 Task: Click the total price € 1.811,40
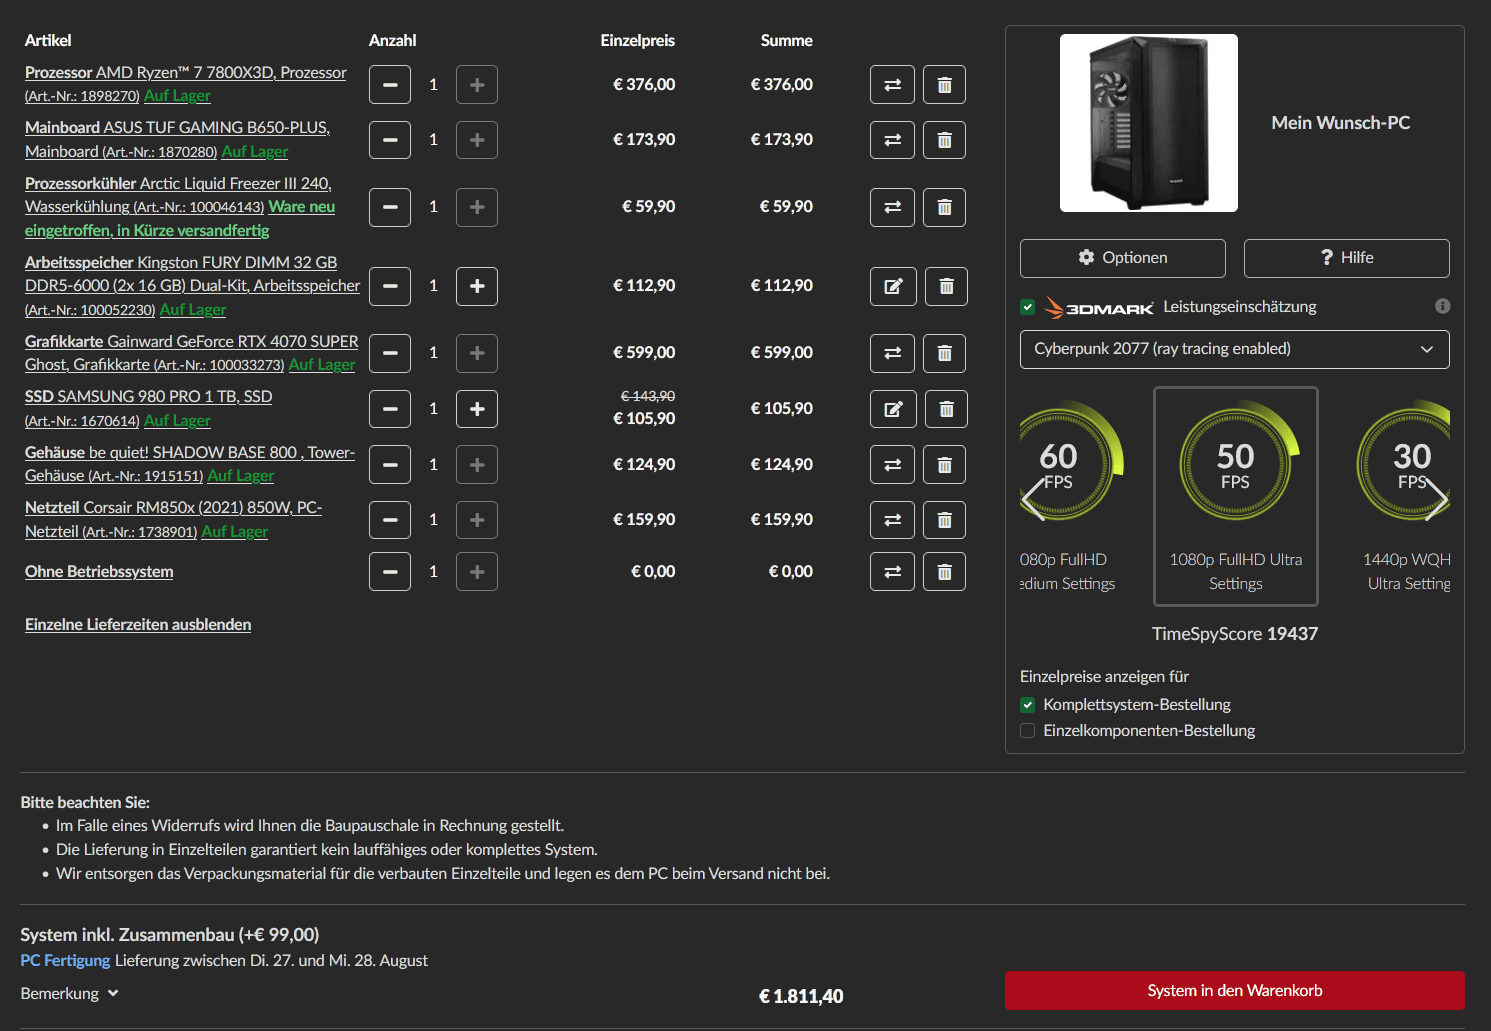tap(801, 996)
